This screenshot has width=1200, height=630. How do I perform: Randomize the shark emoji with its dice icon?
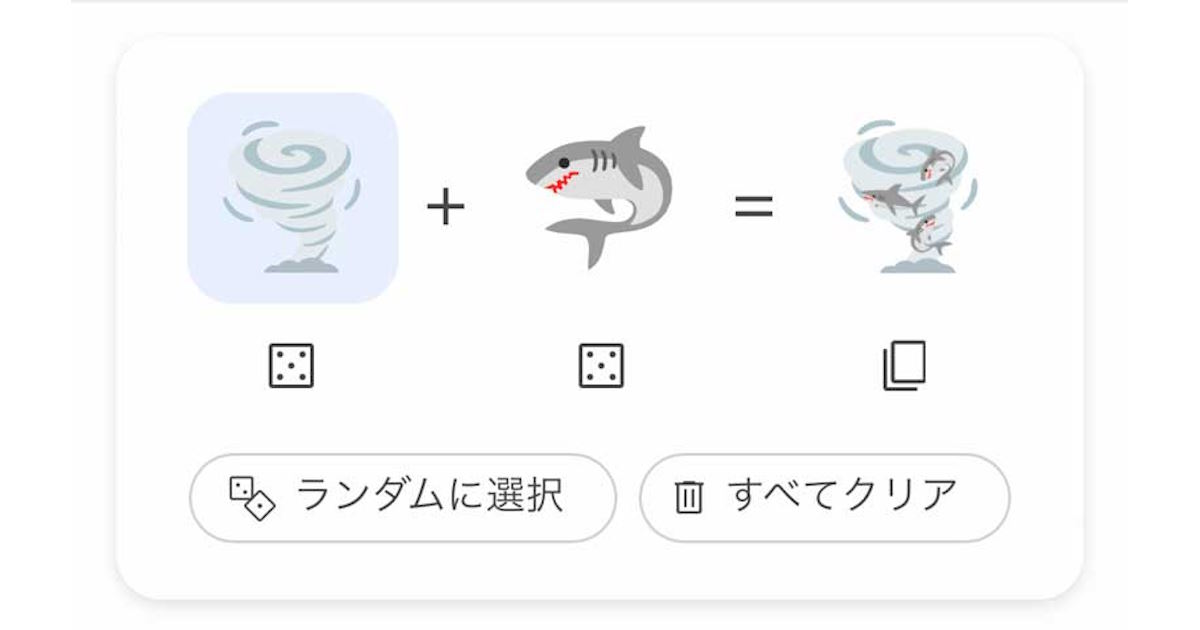click(601, 366)
